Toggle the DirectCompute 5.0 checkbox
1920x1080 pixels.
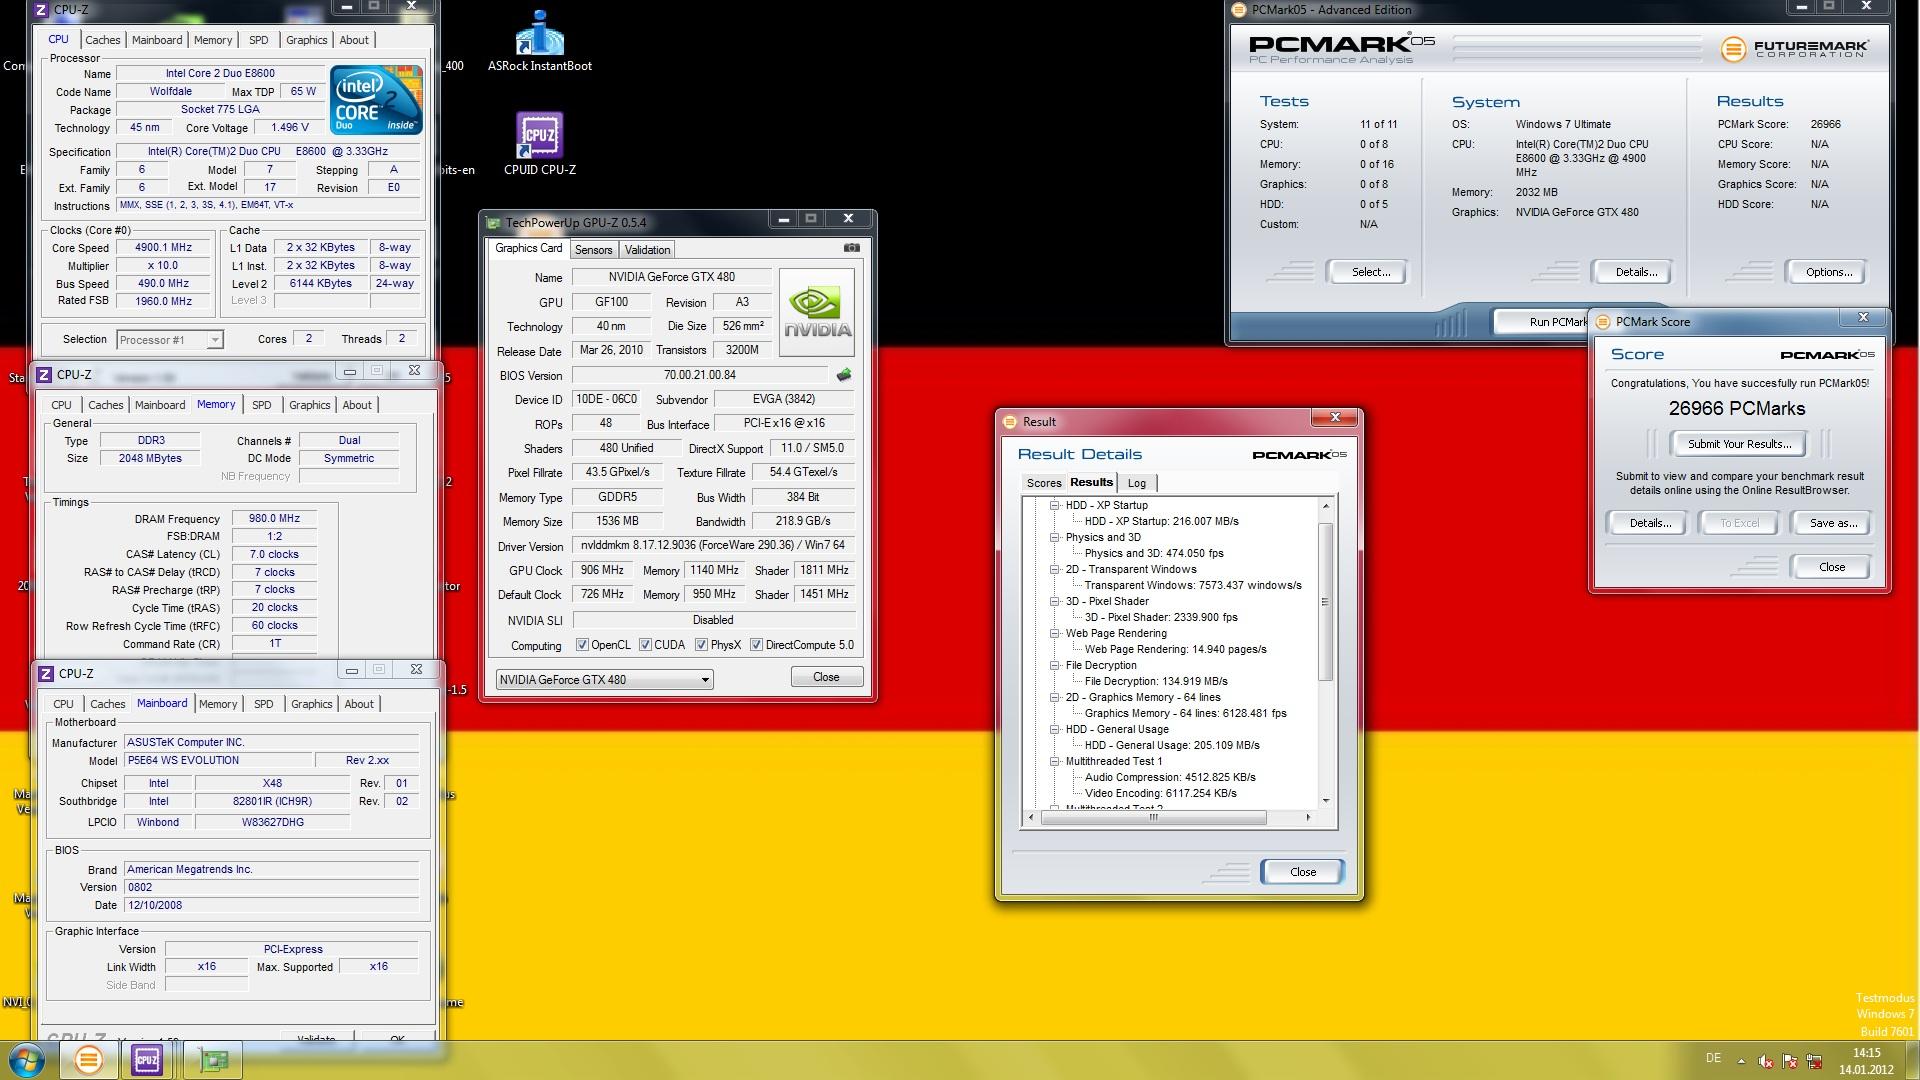coord(756,645)
